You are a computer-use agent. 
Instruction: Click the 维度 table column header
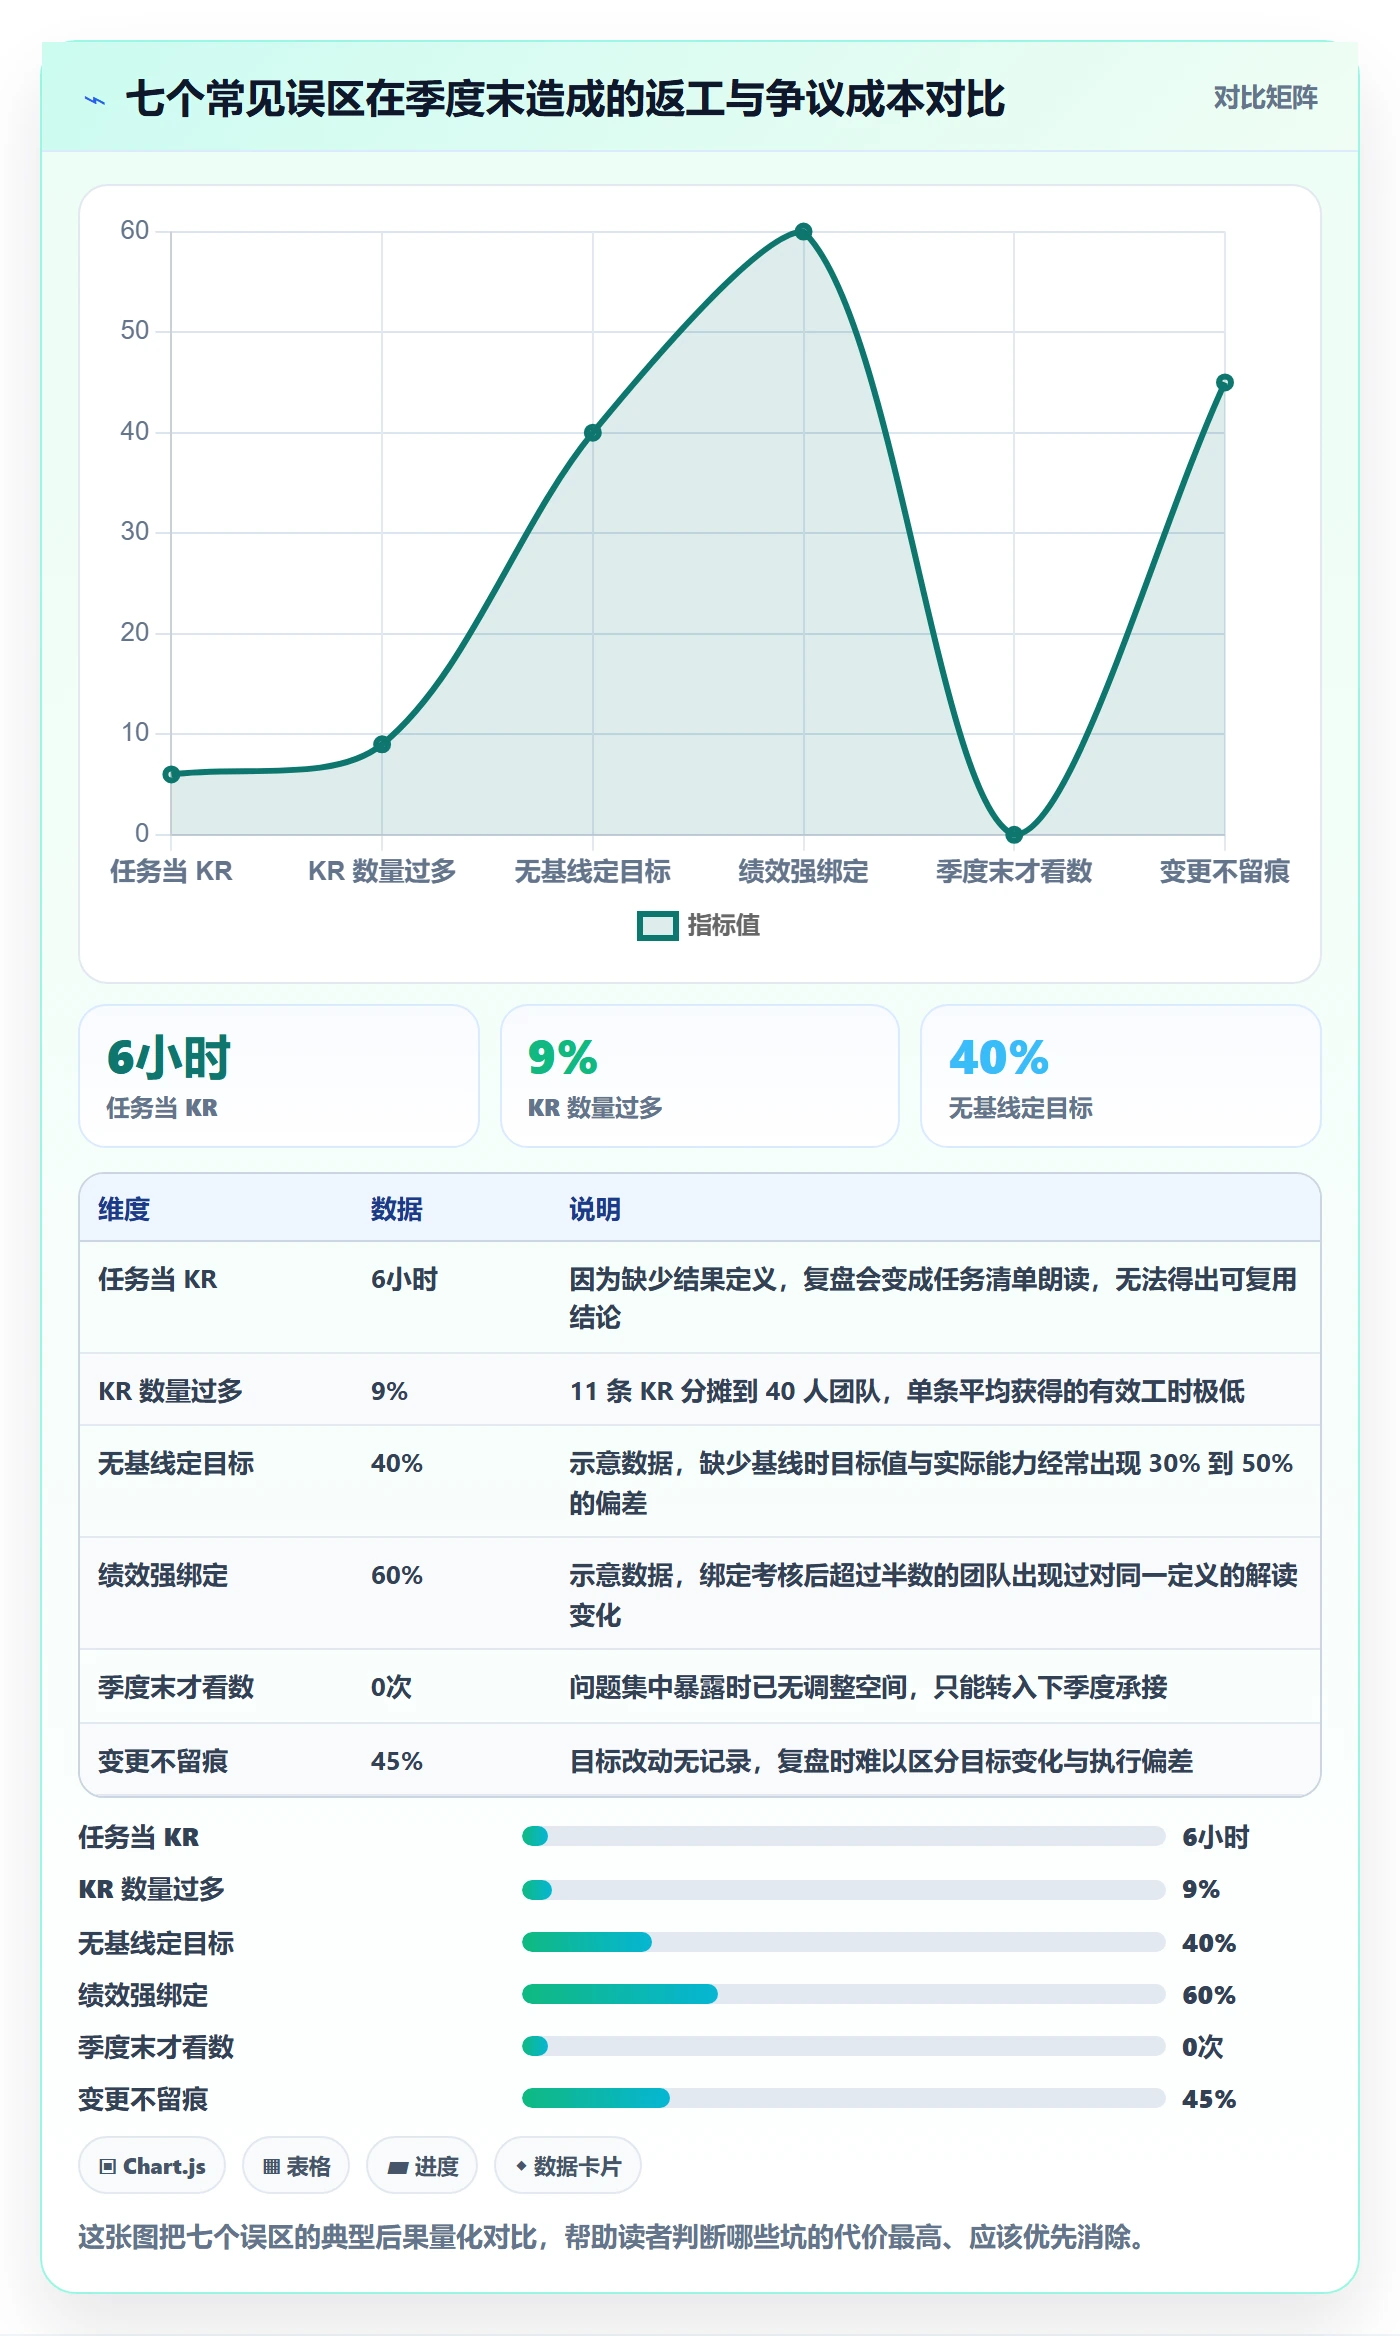(124, 1209)
